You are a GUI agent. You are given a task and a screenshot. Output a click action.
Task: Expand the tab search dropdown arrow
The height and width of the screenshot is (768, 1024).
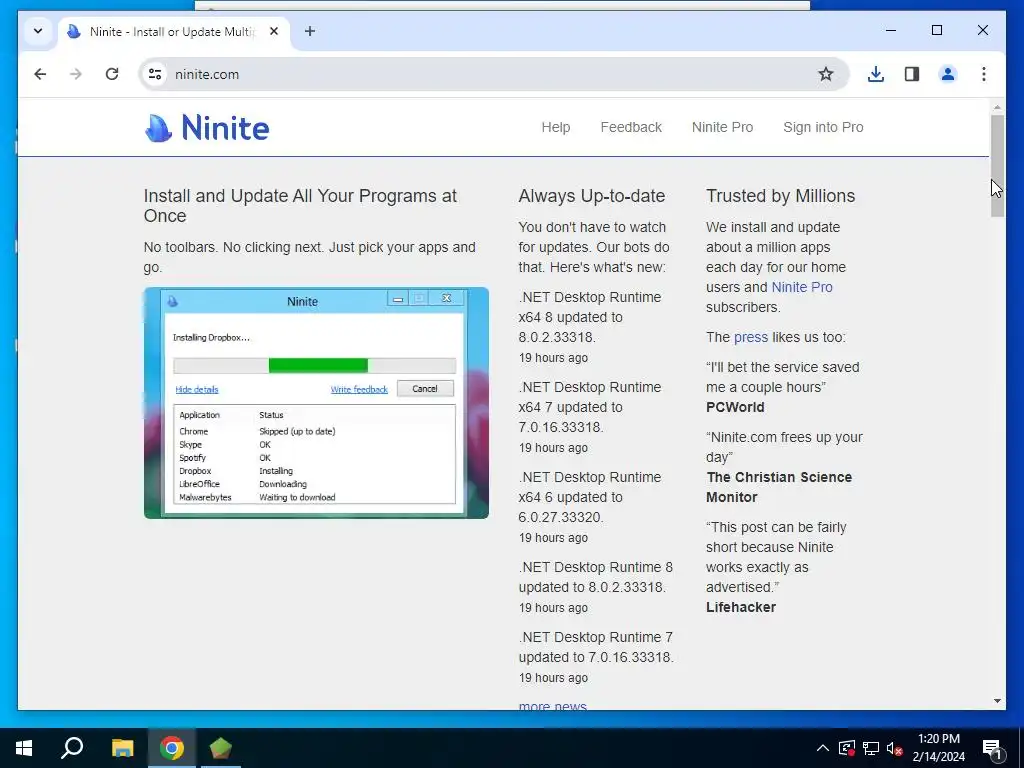tap(38, 31)
